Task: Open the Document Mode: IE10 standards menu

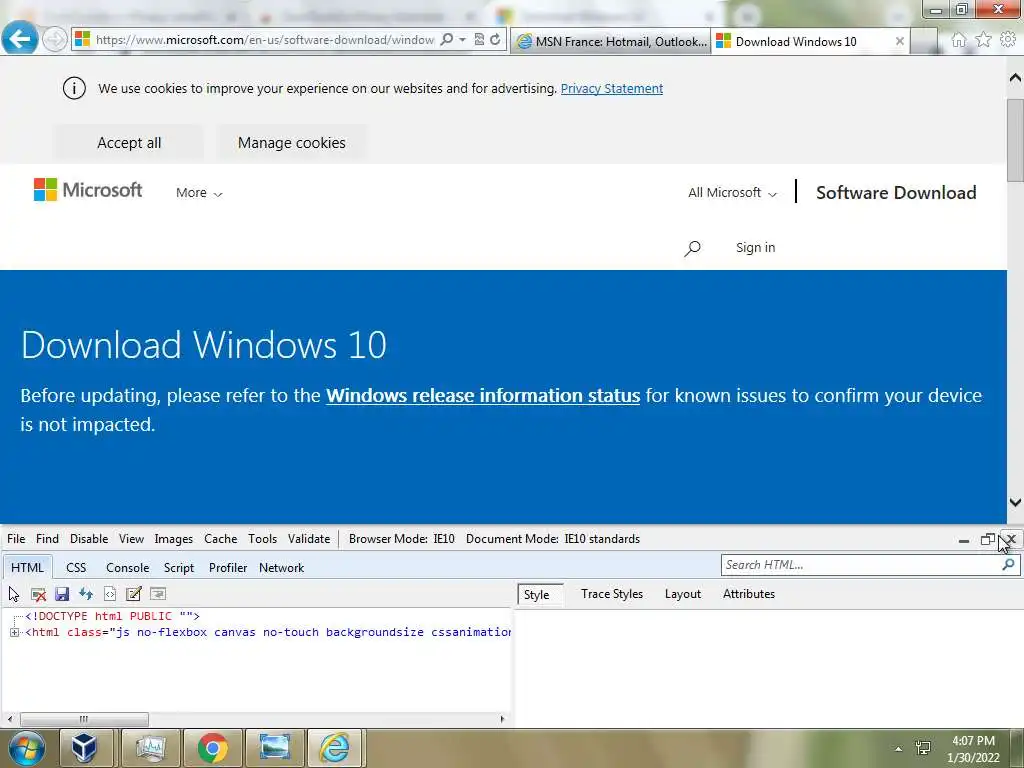Action: point(552,539)
